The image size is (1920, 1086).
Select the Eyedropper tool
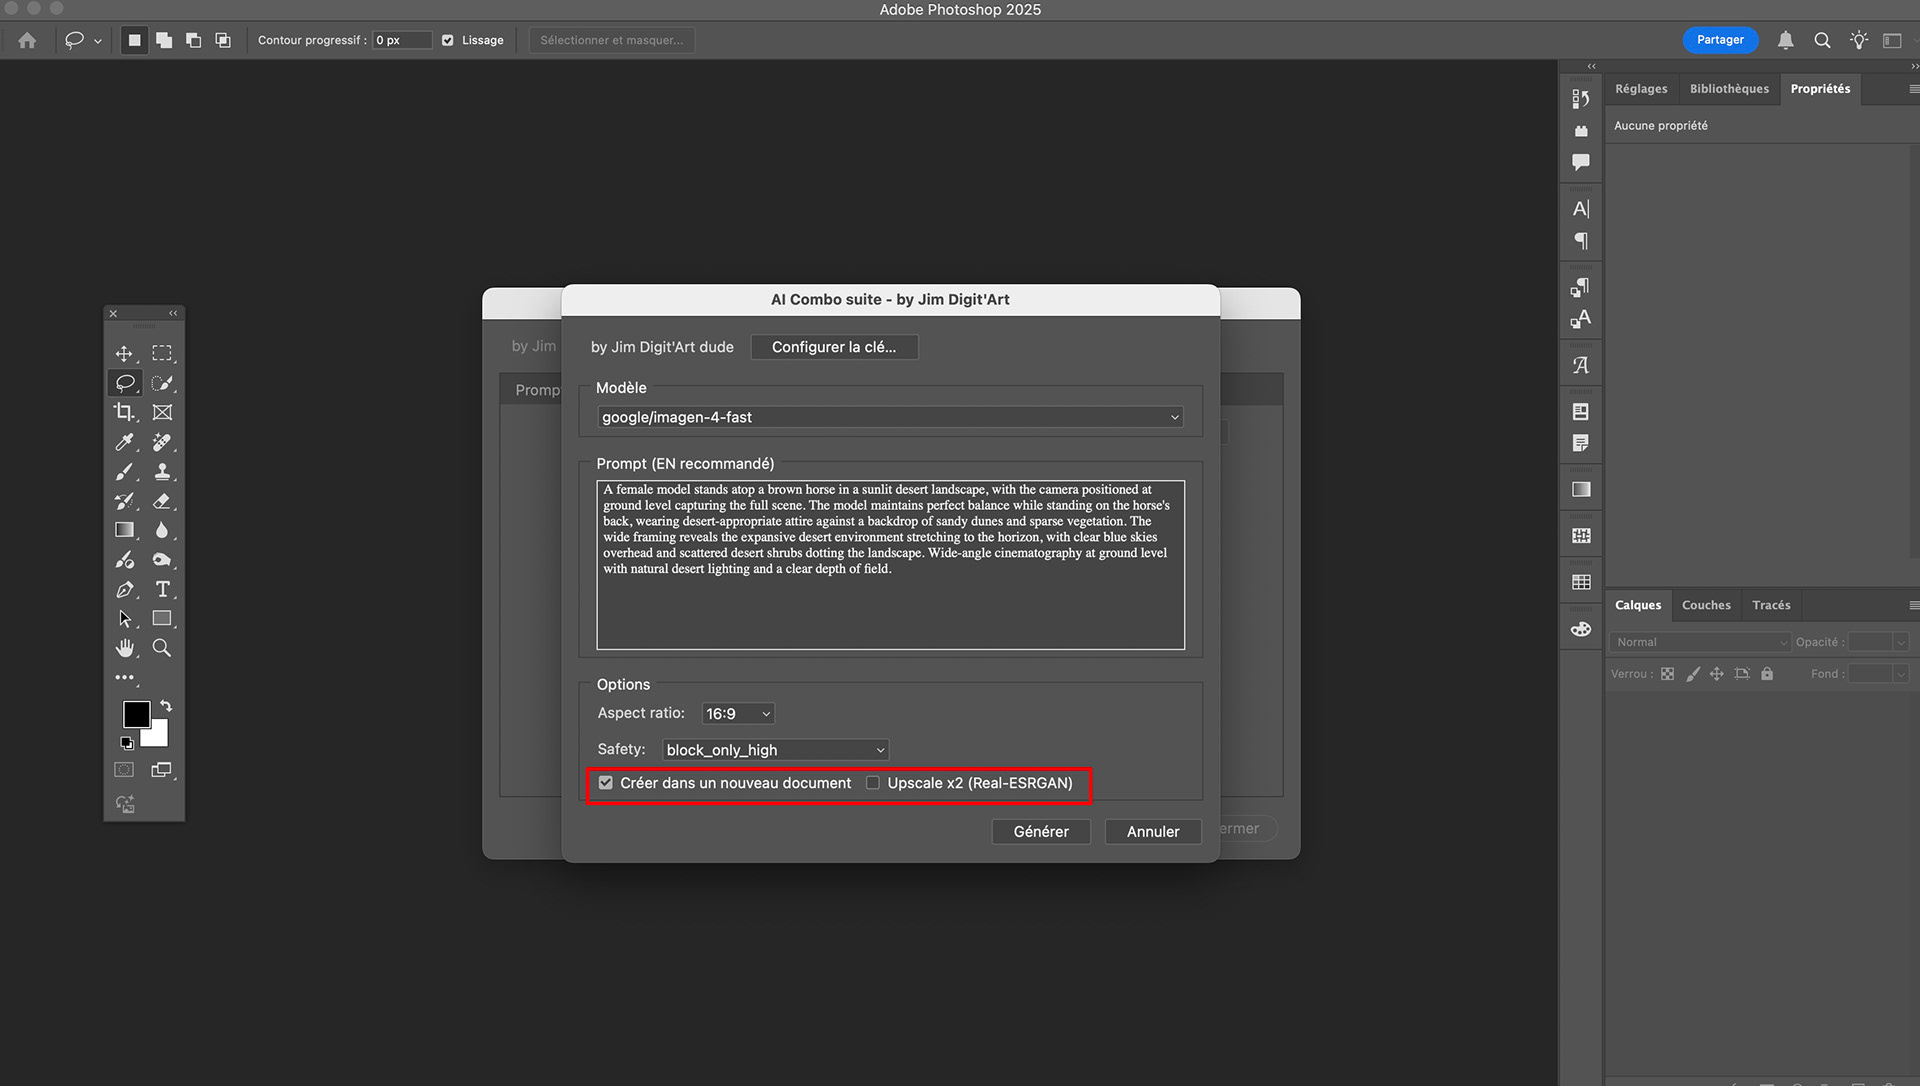pos(124,442)
